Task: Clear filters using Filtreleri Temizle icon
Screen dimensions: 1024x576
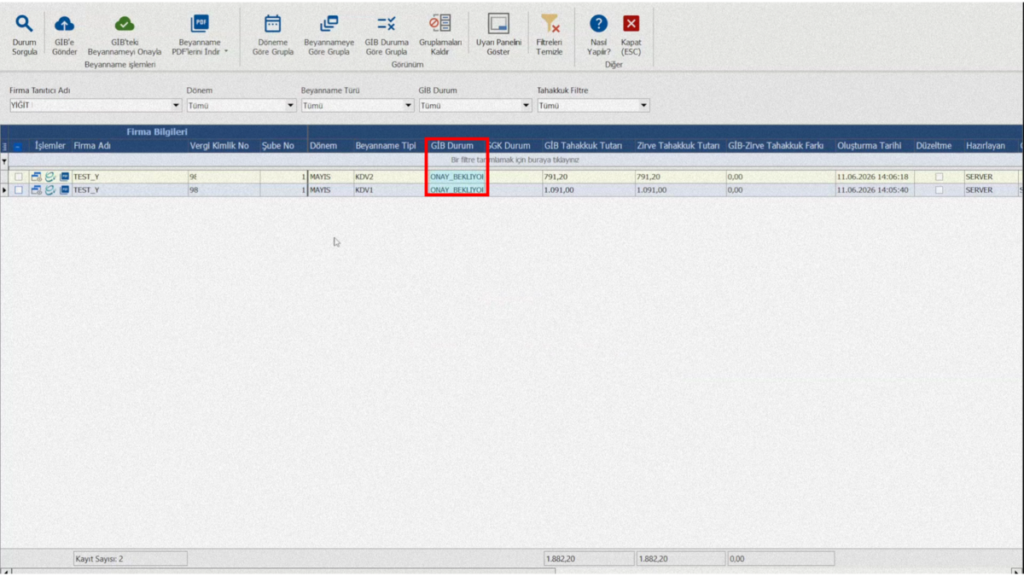Action: coord(549,24)
